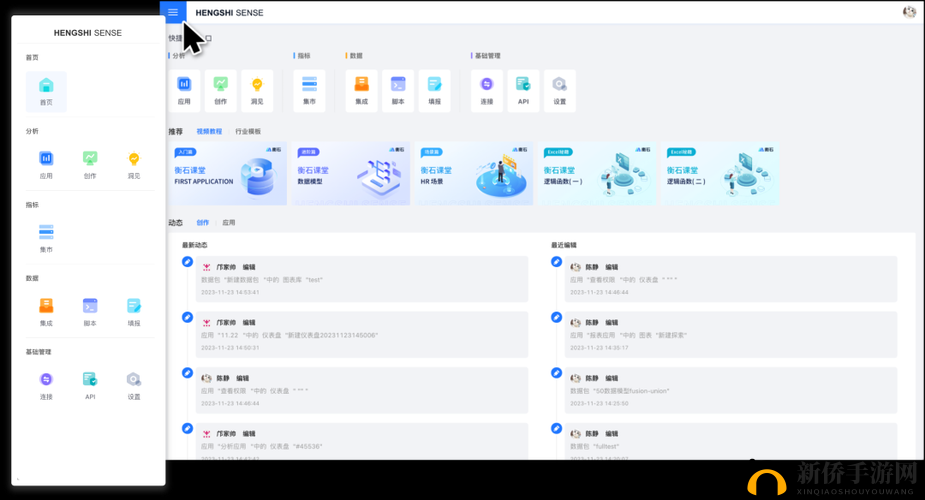Viewport: 925px width, 500px height.
Task: Click 填报 shortcut on the home page
Action: click(x=435, y=91)
